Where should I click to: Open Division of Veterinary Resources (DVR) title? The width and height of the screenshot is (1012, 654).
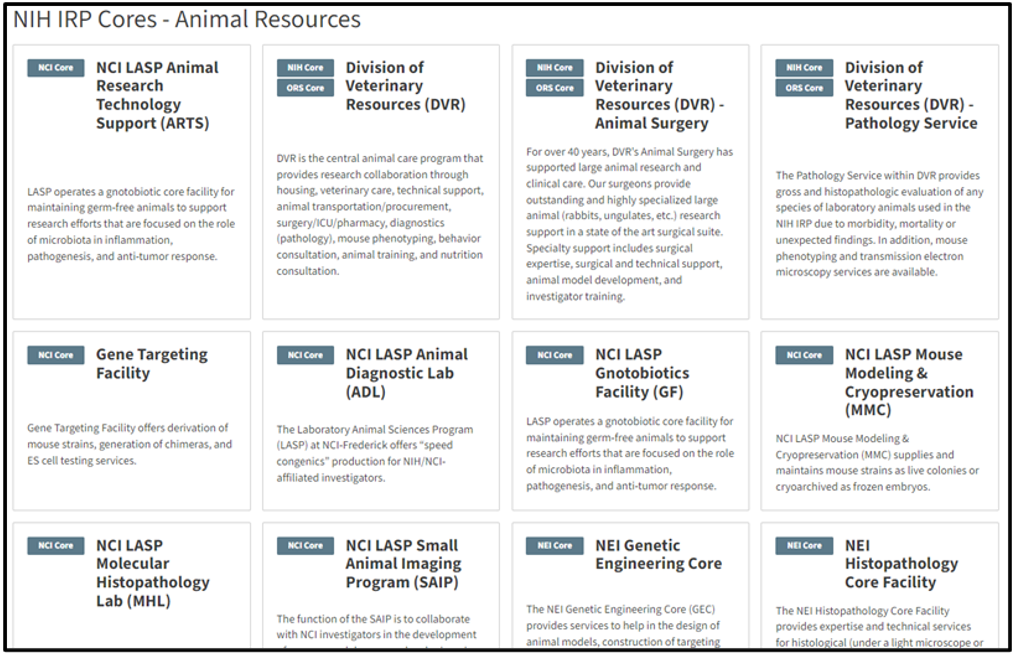click(405, 86)
